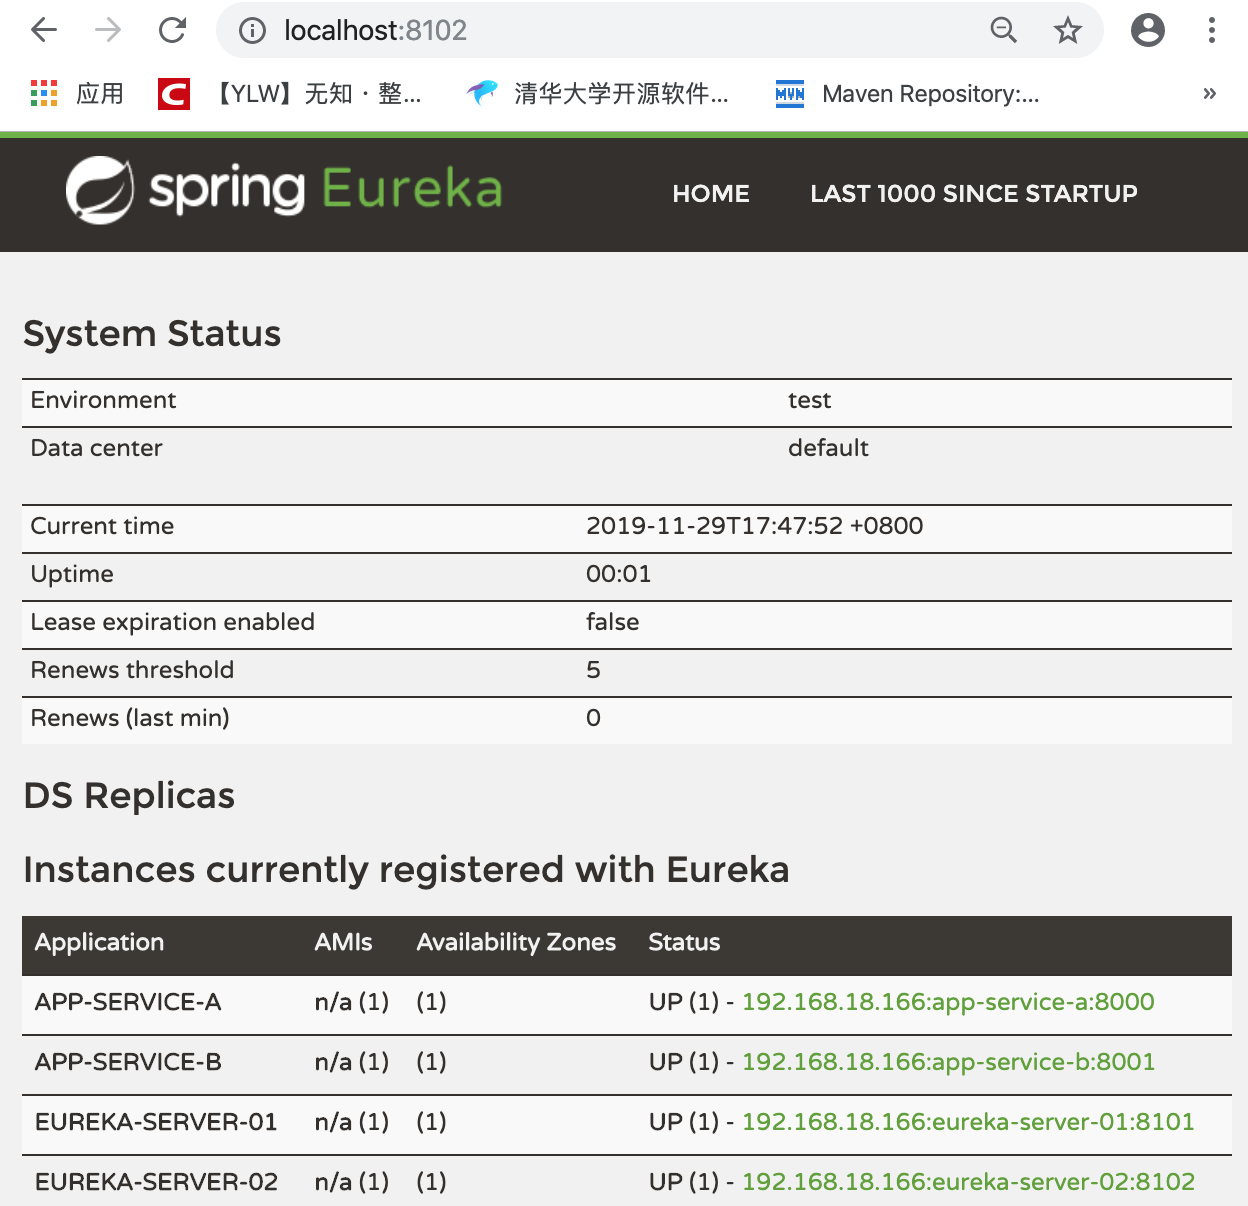Click the lease expiration value 'false'
The image size is (1248, 1206).
[612, 622]
